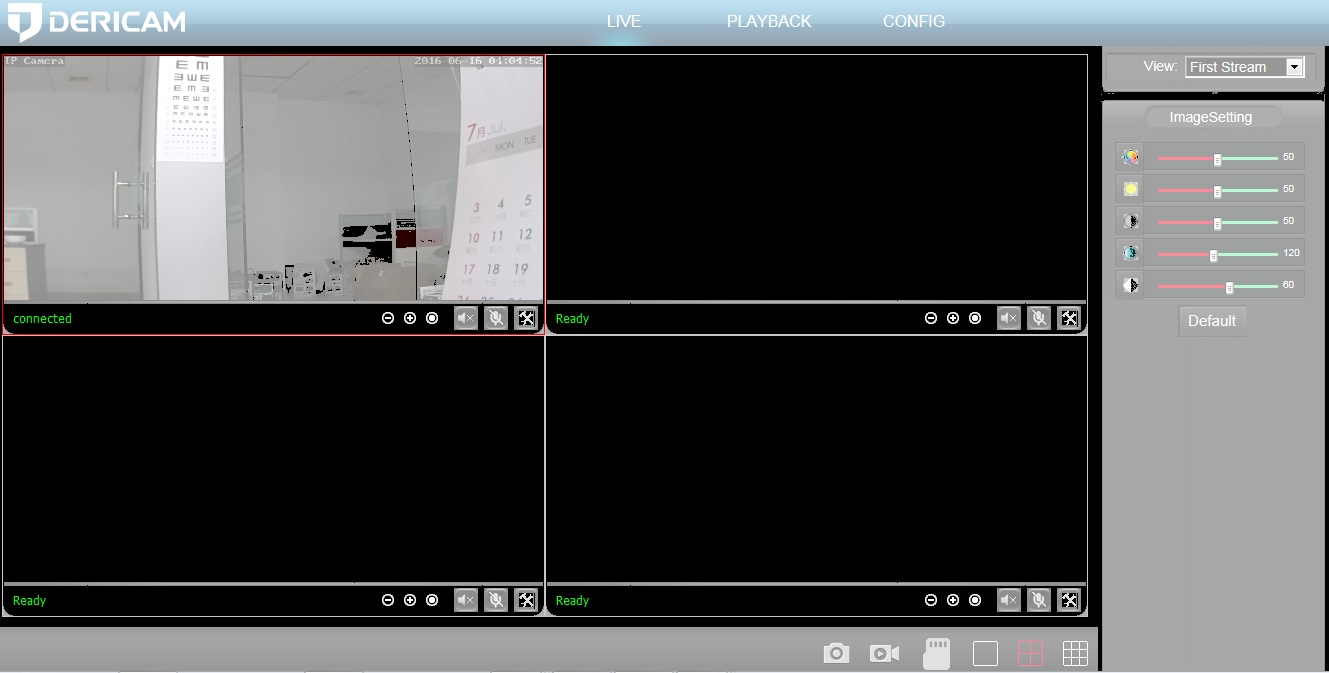Toggle the microphone in the top-right Ready pane
The height and width of the screenshot is (673, 1329).
1039,318
